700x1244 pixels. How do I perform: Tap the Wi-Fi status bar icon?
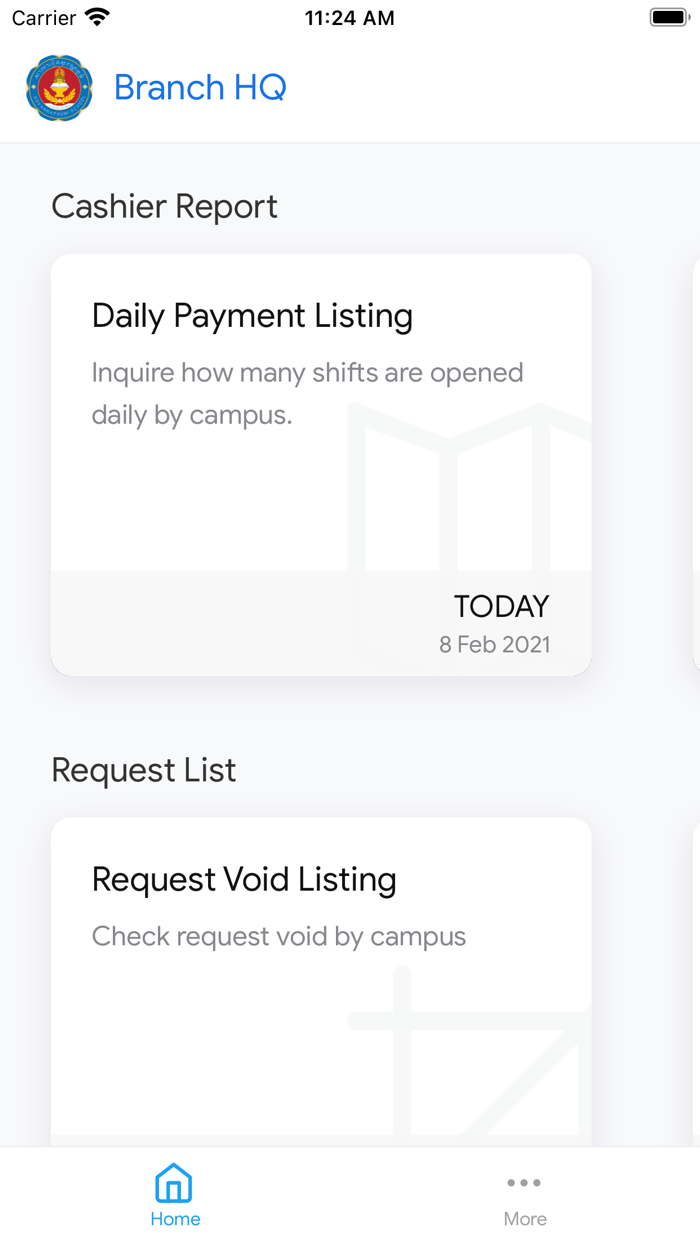coord(97,18)
